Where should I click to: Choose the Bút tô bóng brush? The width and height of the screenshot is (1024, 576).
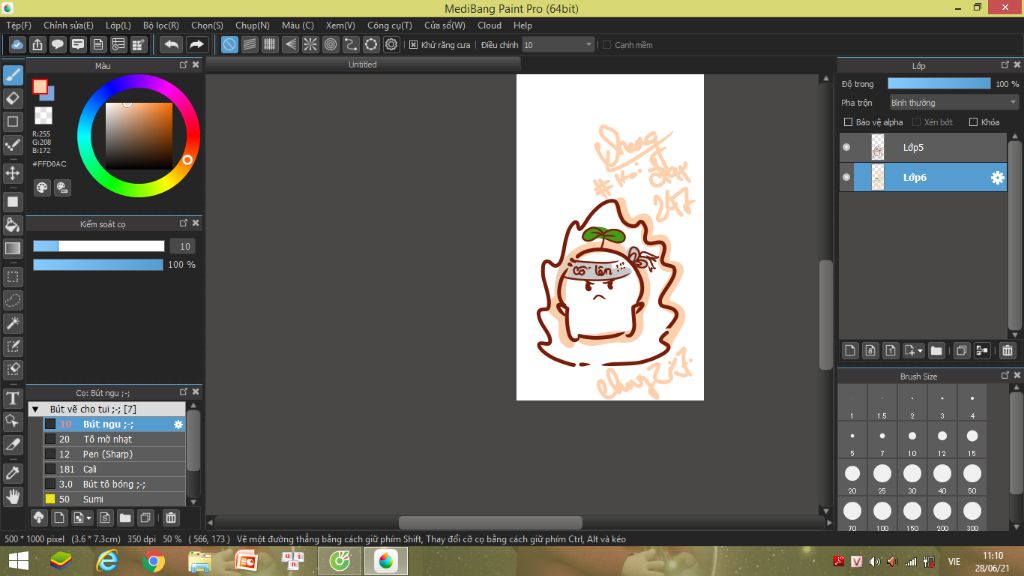point(114,485)
